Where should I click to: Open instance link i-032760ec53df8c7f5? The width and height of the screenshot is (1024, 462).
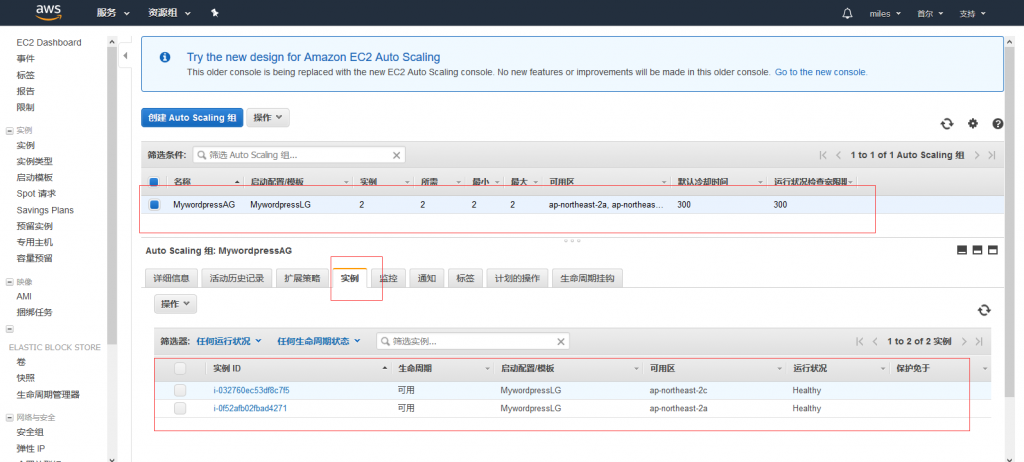pos(251,390)
